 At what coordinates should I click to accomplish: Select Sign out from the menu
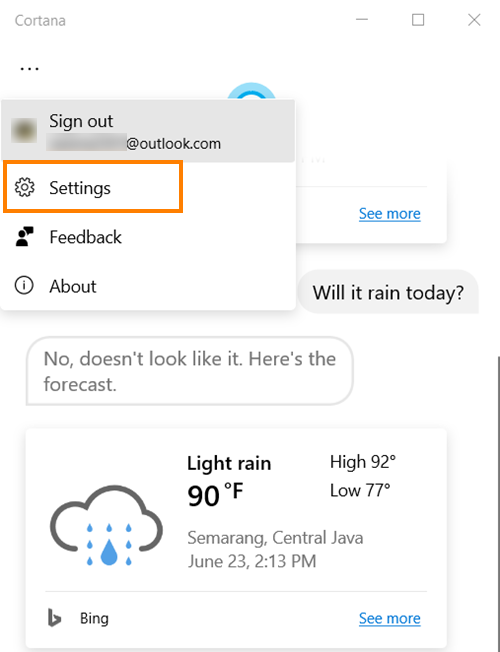pyautogui.click(x=148, y=131)
